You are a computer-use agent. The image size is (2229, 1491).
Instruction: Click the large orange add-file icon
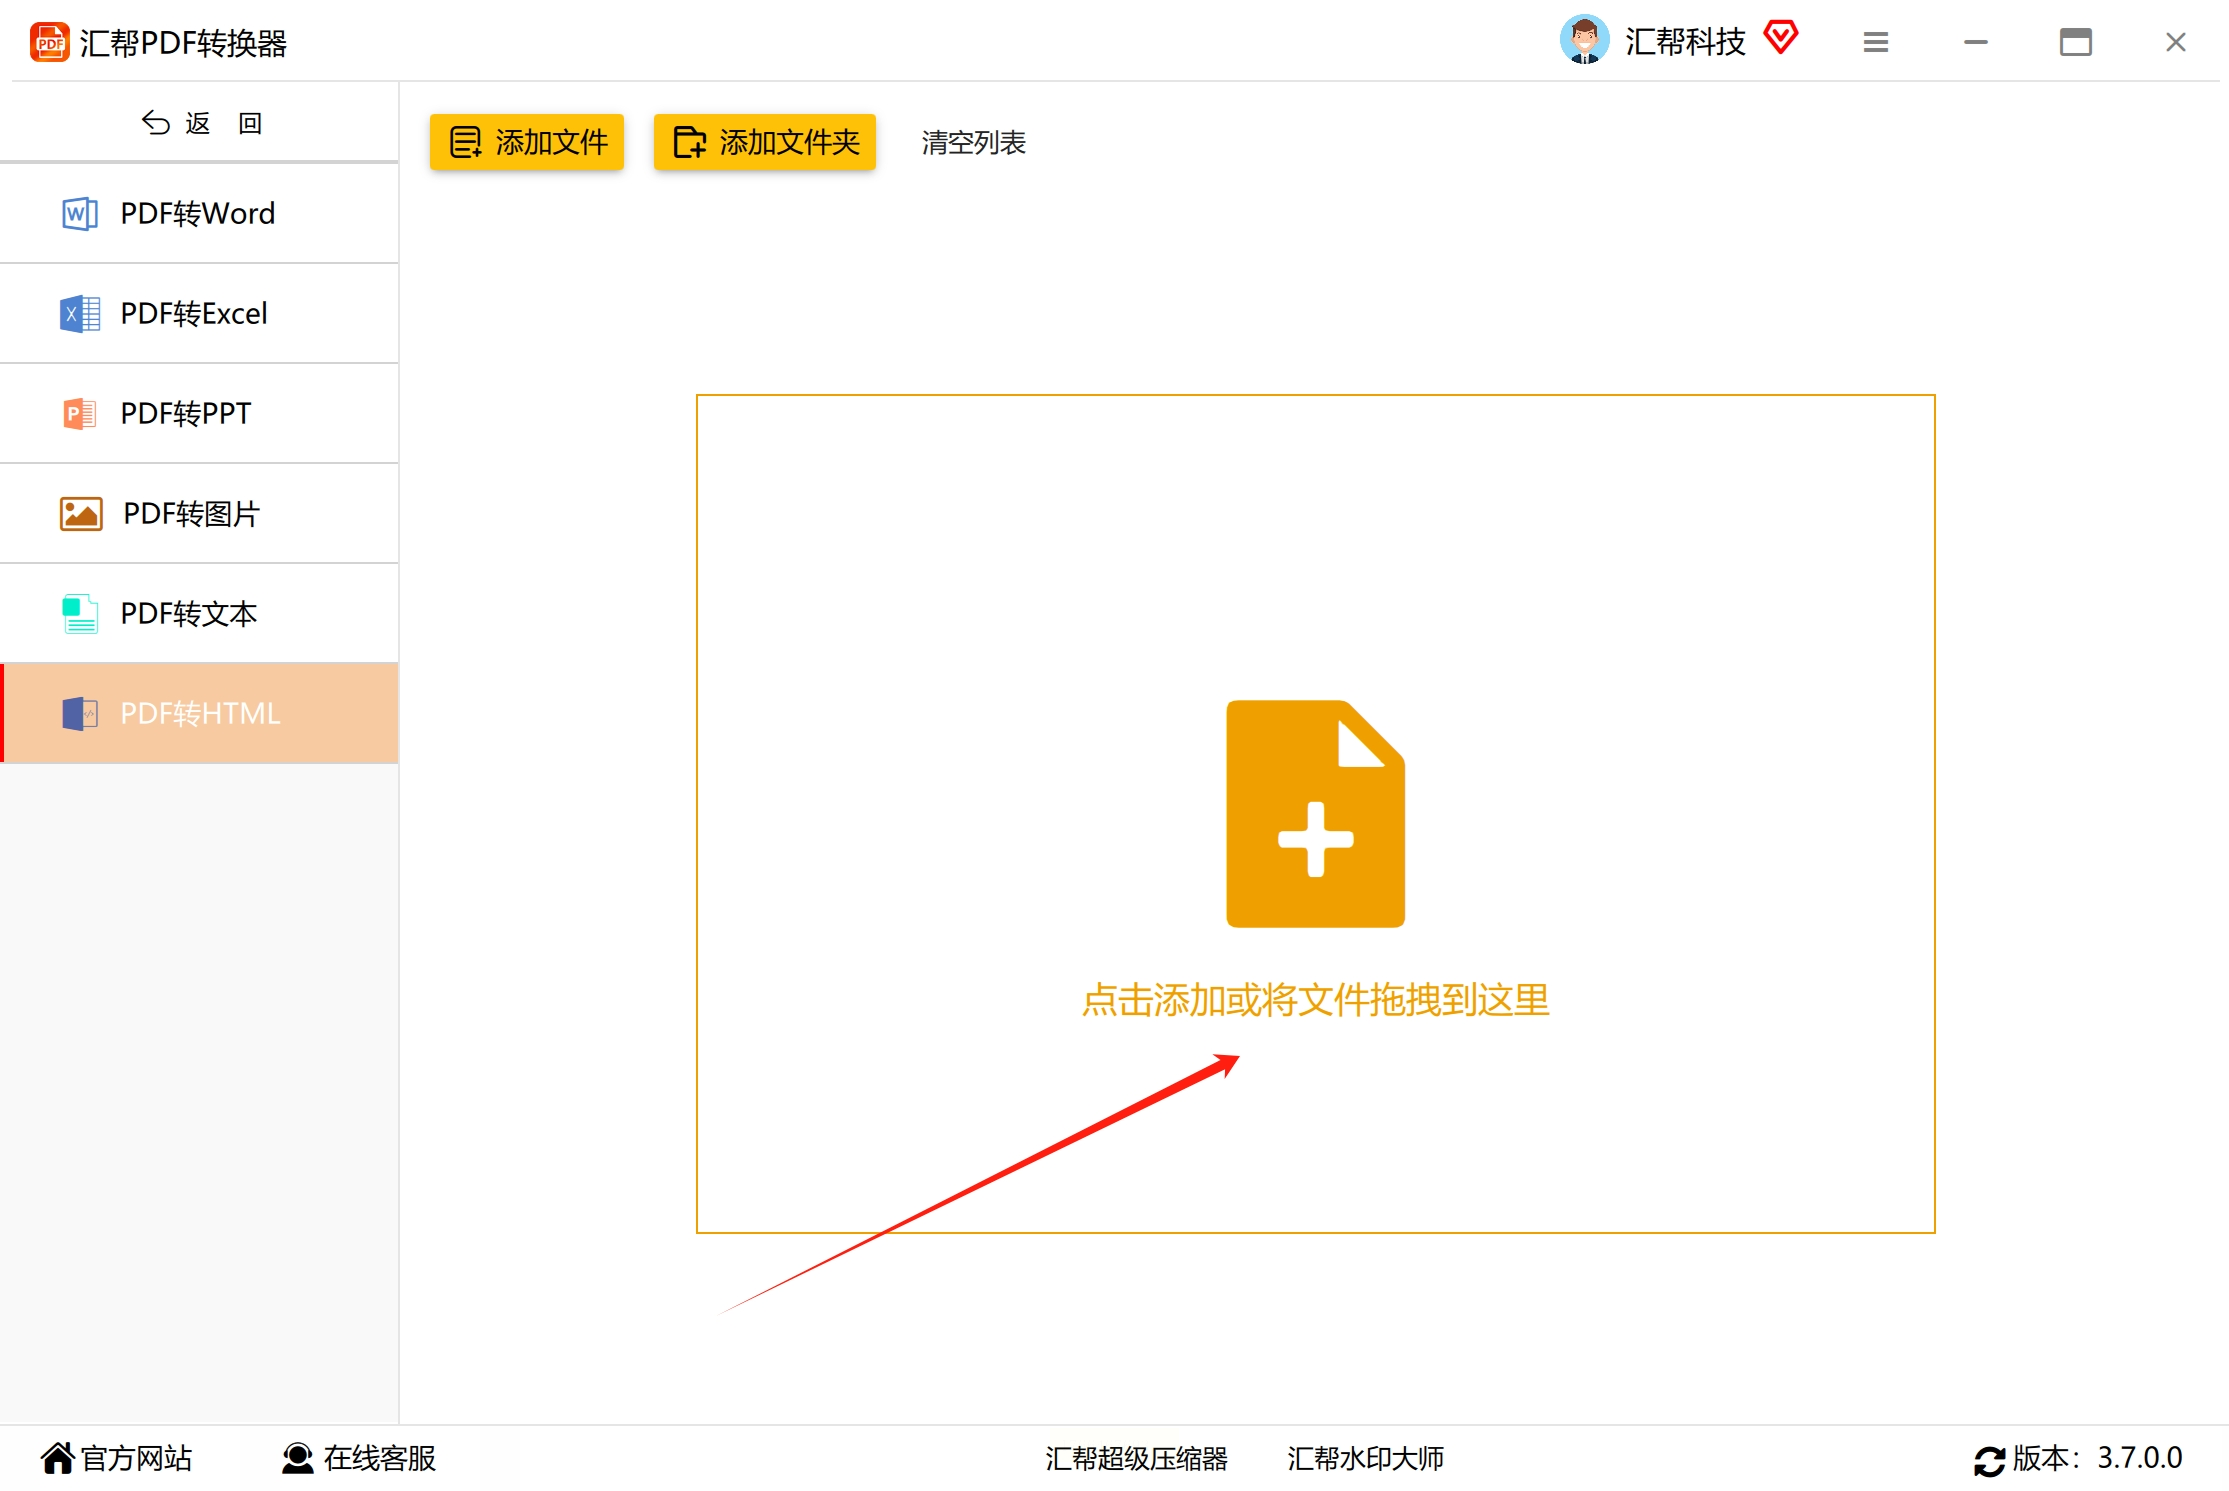(1315, 814)
